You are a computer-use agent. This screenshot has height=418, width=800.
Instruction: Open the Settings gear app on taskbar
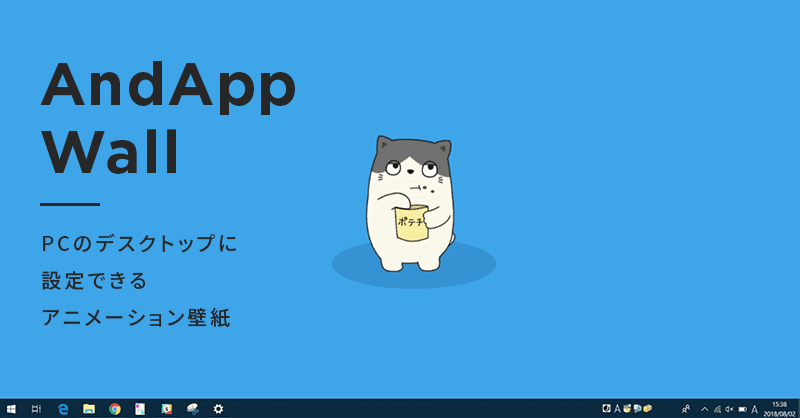tap(218, 409)
